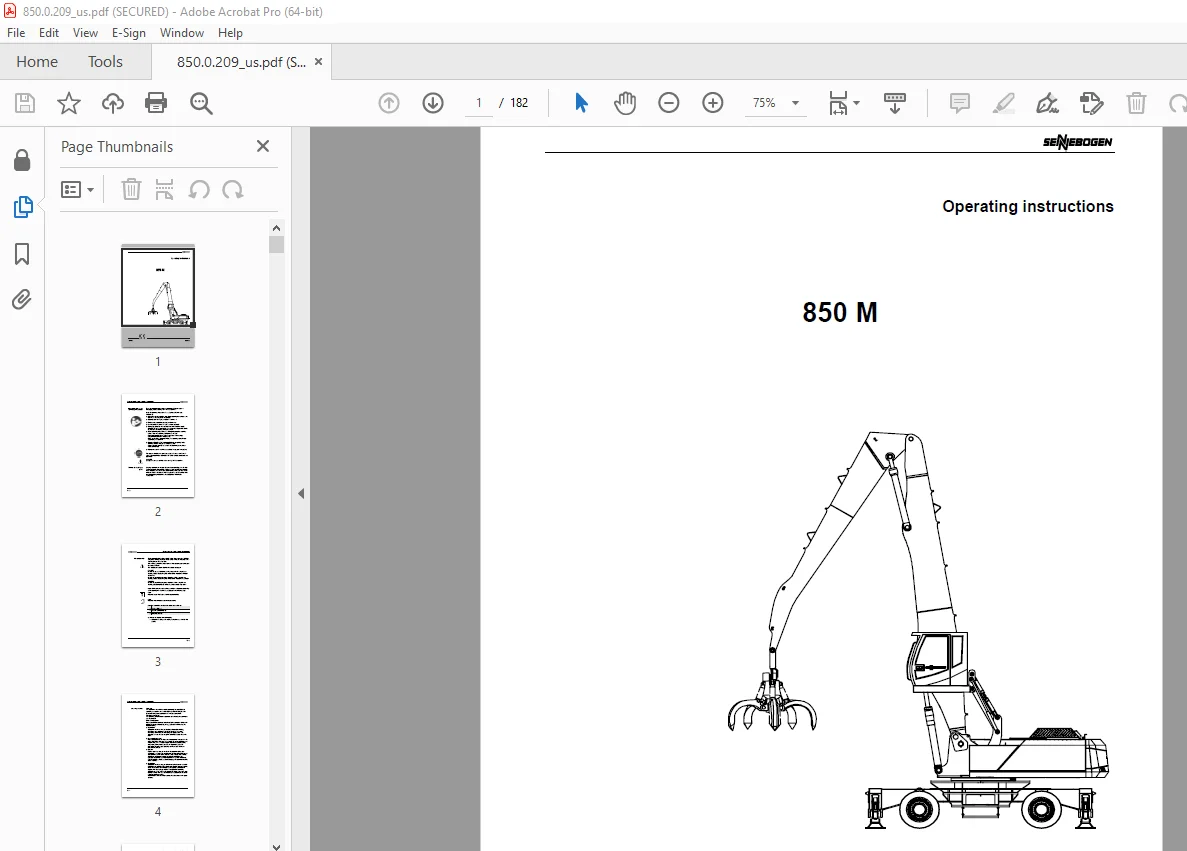Add a sticky note comment
This screenshot has height=851, width=1187.
point(960,103)
